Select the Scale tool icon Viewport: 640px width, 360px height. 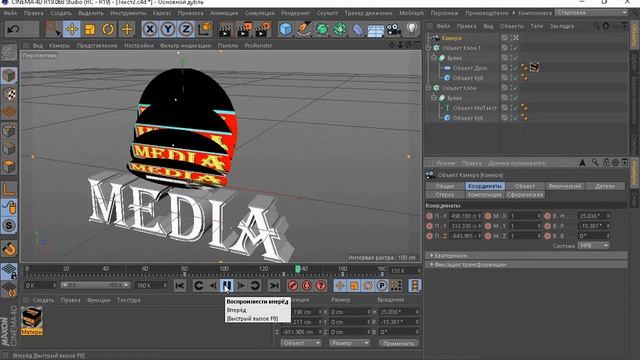(90, 29)
